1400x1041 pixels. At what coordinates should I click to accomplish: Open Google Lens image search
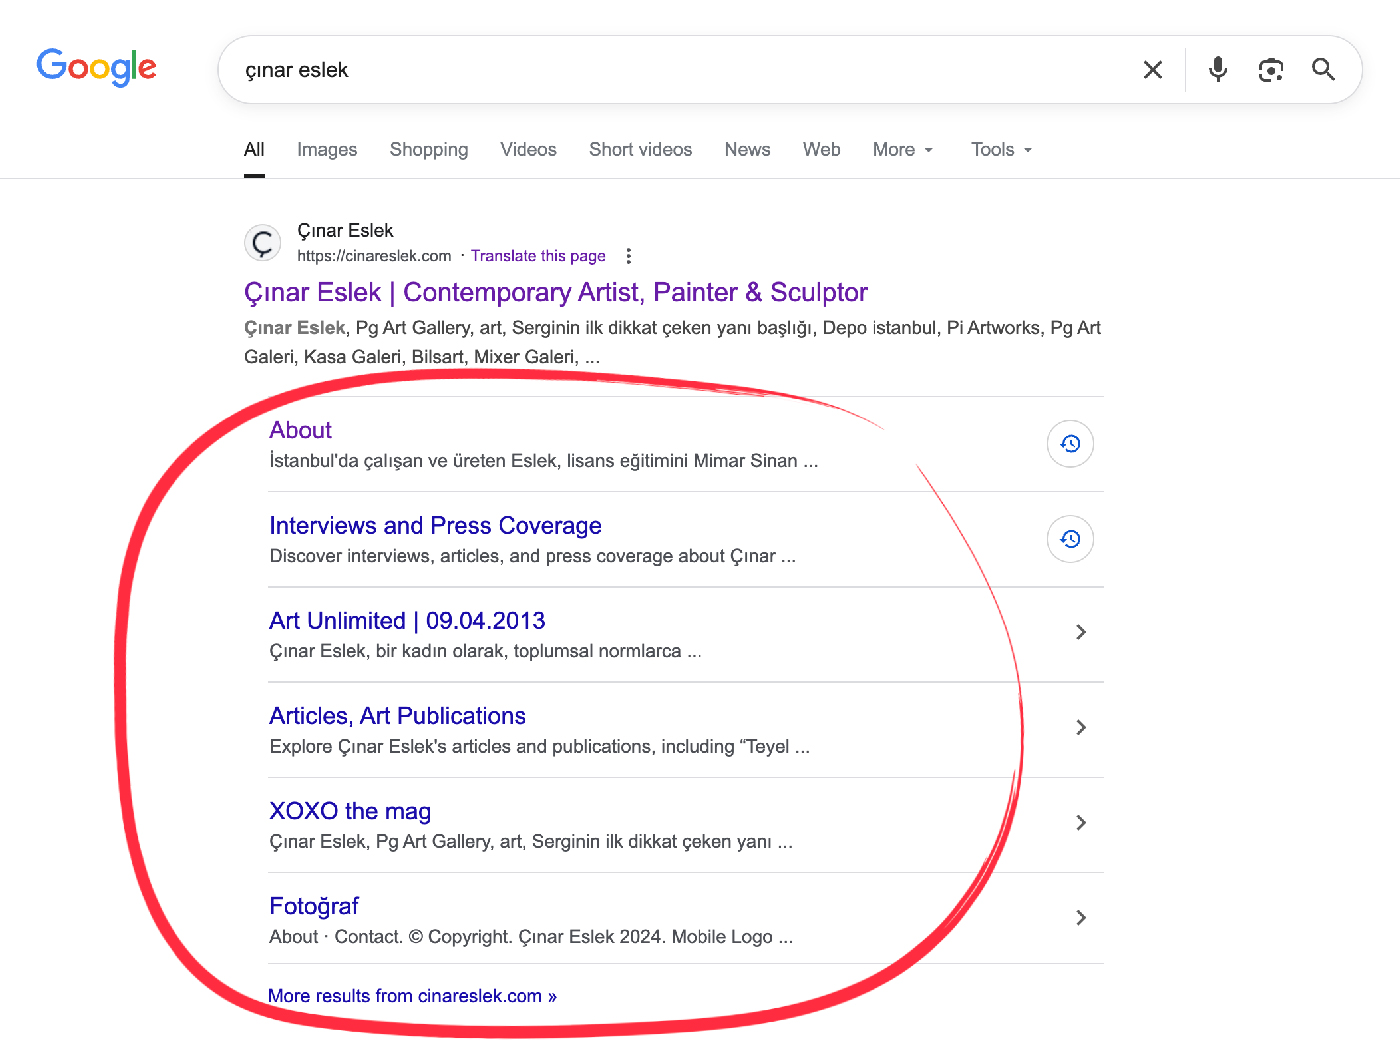[x=1270, y=70]
